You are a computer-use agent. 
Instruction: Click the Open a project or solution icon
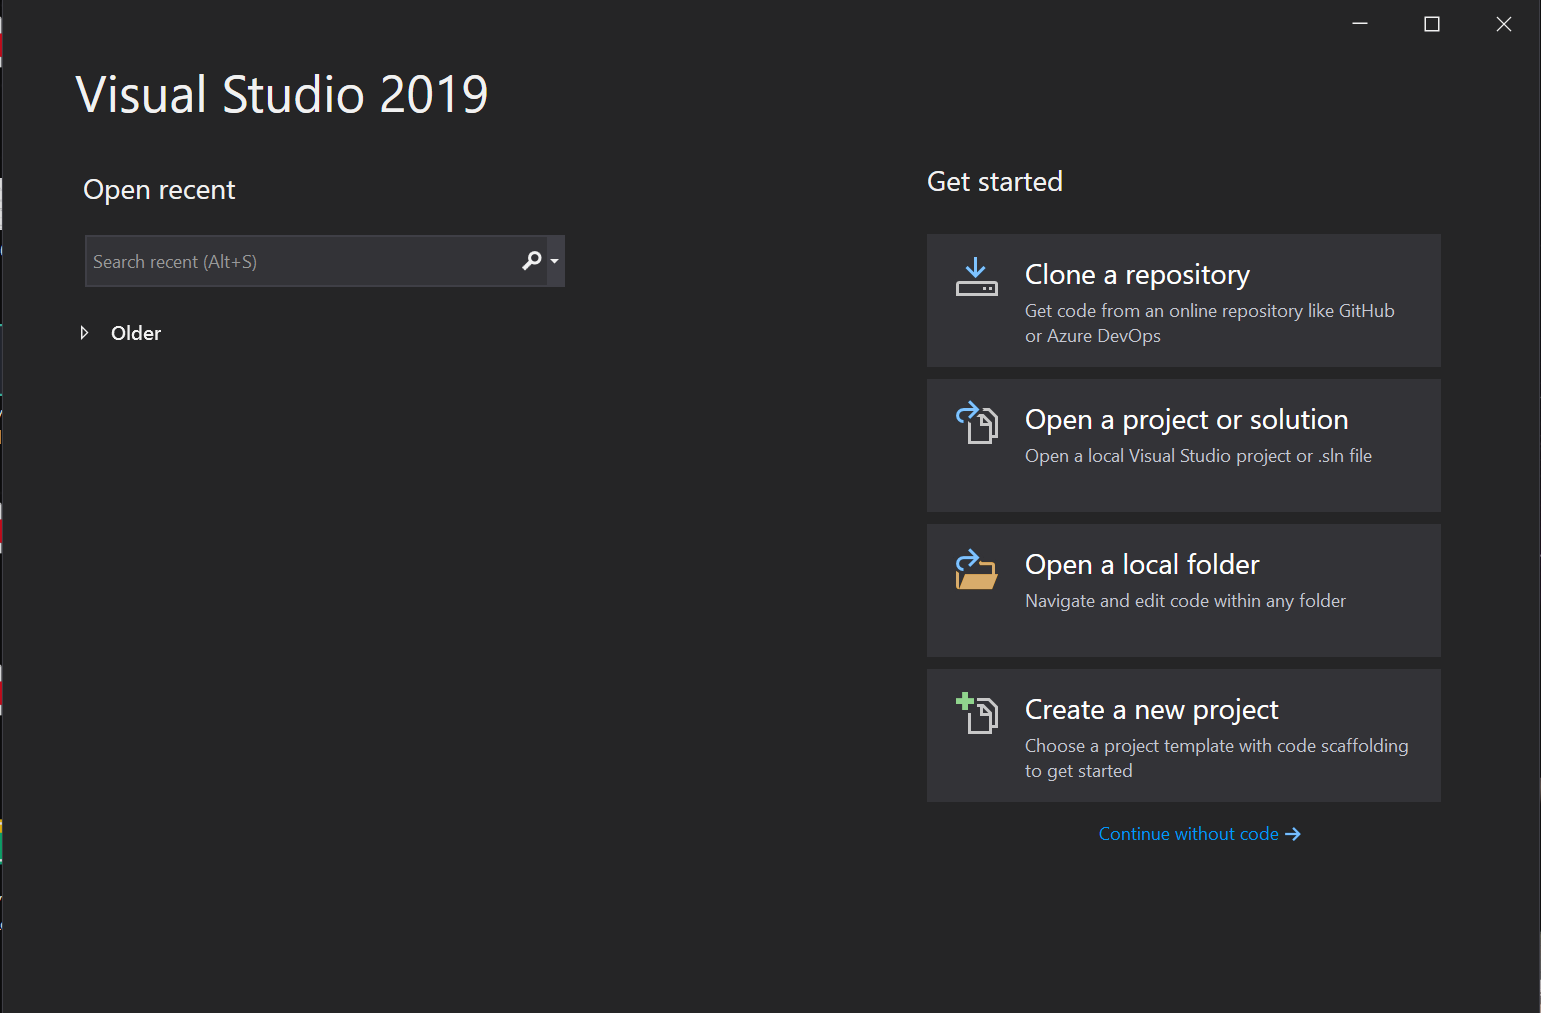(976, 423)
